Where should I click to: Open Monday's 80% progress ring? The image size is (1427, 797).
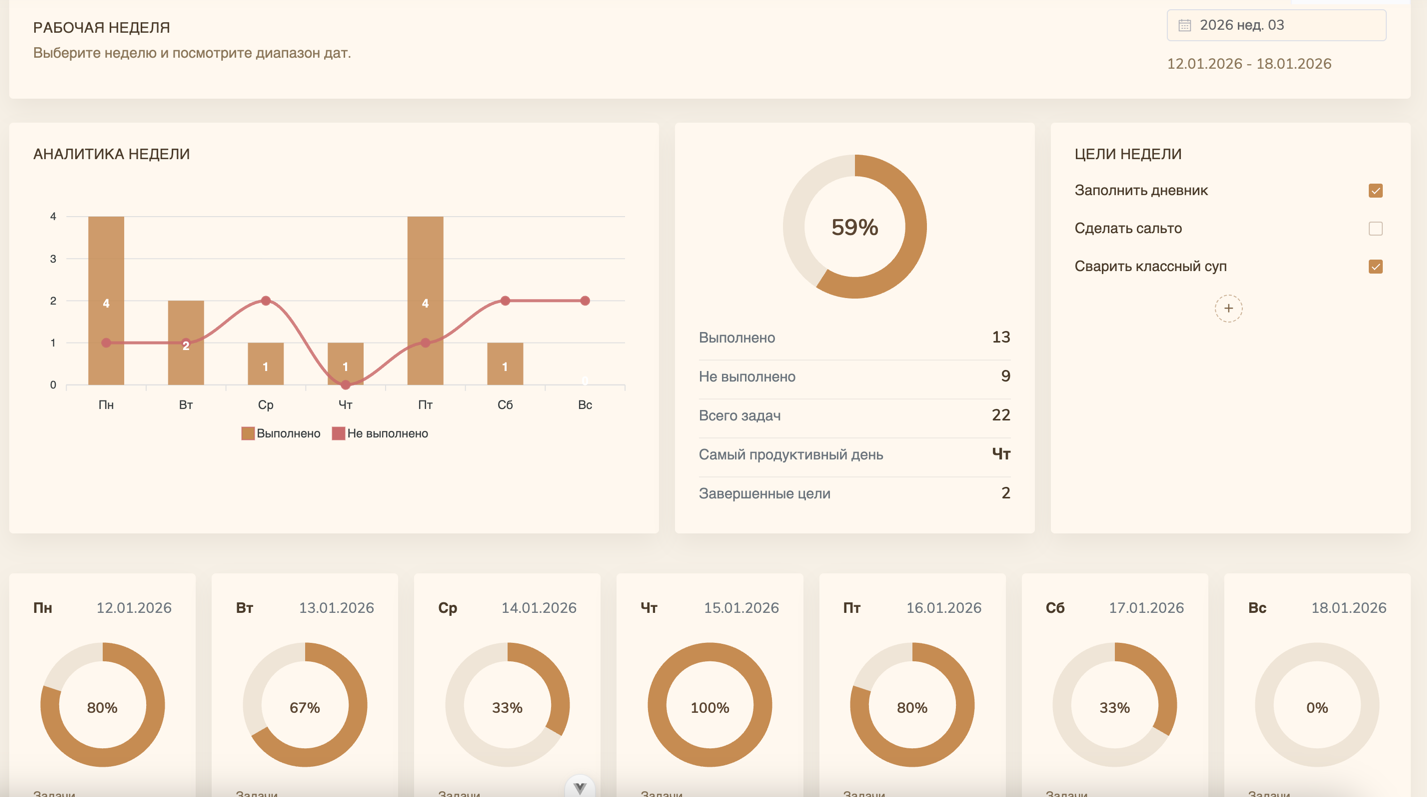102,706
